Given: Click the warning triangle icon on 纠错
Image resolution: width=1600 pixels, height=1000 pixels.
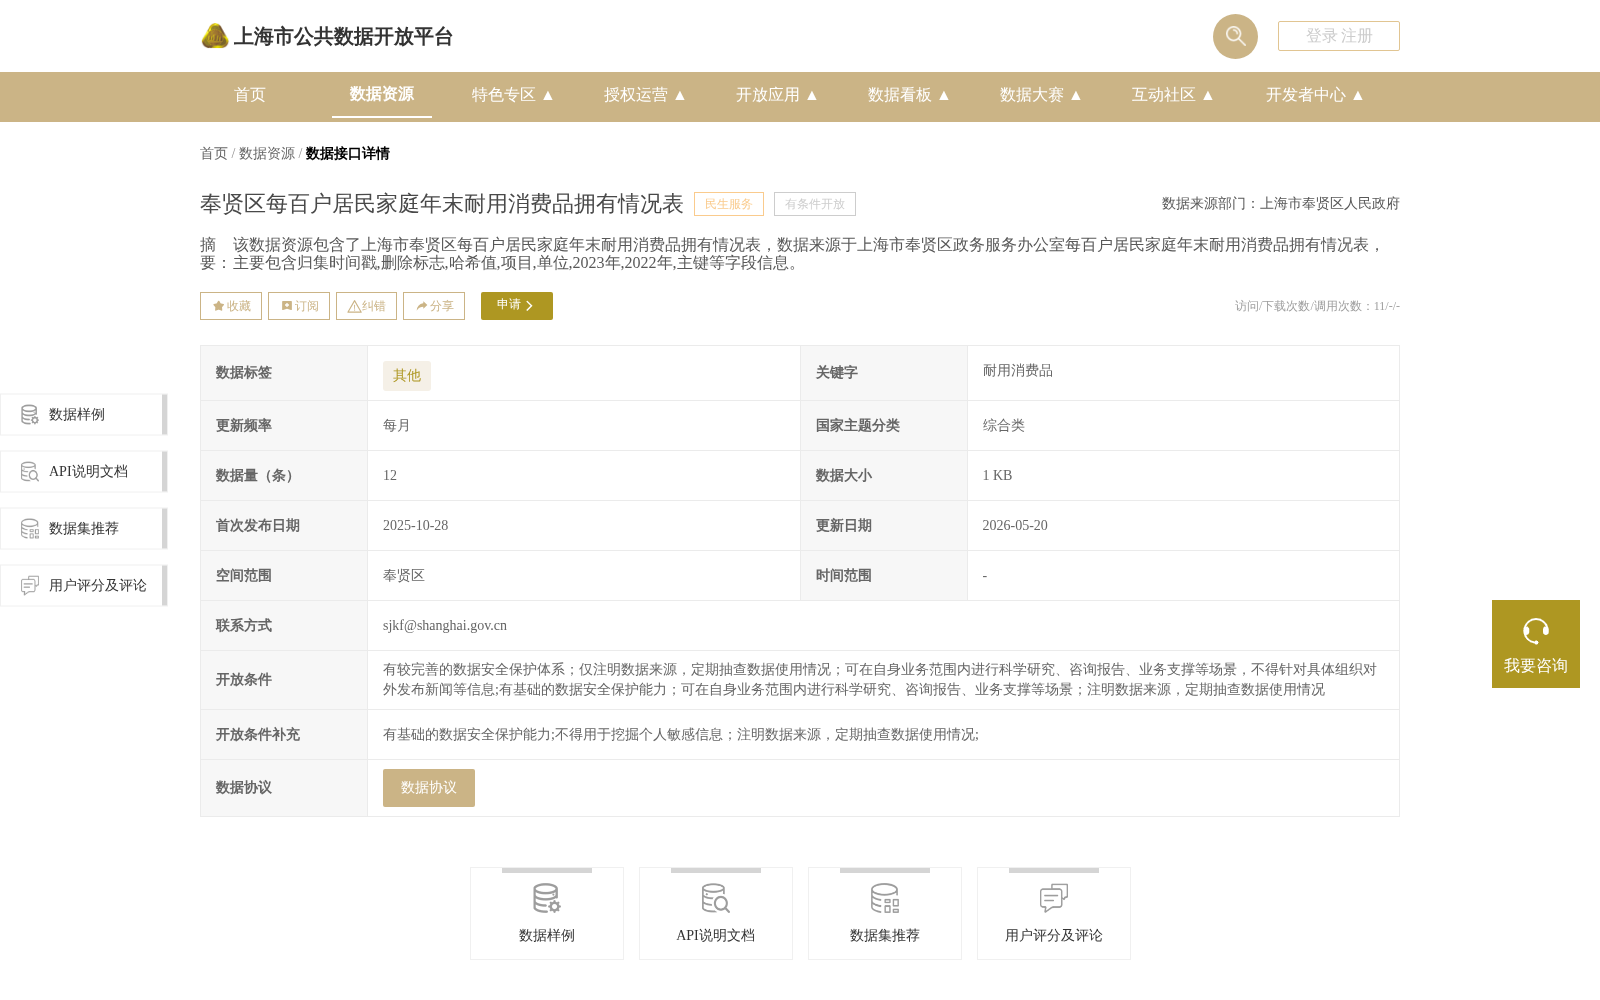Looking at the screenshot, I should point(354,307).
